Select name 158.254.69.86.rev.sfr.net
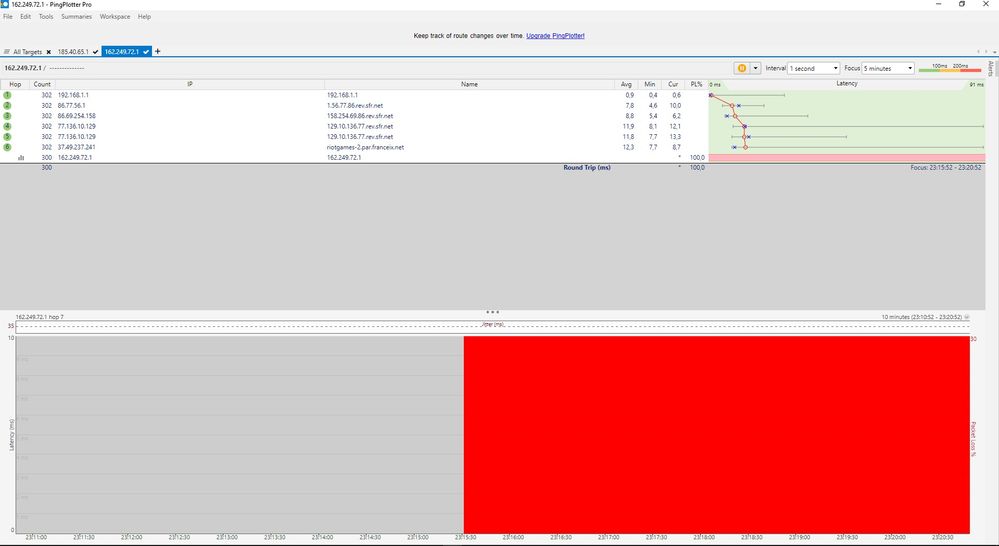Image resolution: width=999 pixels, height=546 pixels. [x=360, y=116]
